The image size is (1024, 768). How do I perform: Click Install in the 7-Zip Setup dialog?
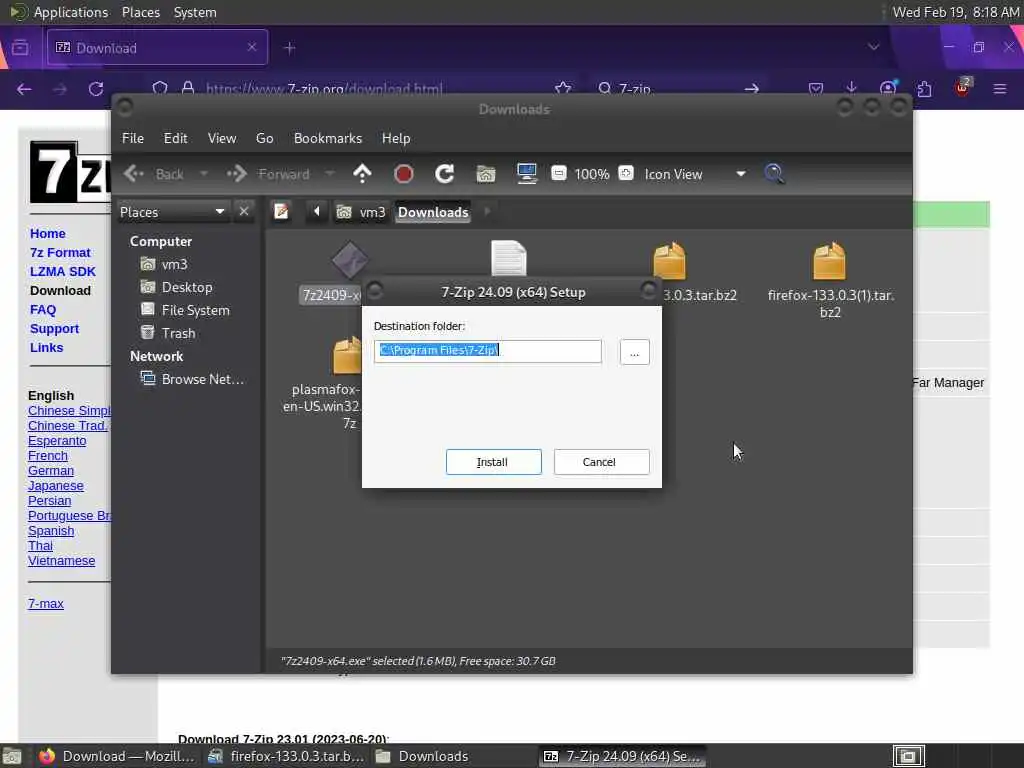[x=493, y=462]
